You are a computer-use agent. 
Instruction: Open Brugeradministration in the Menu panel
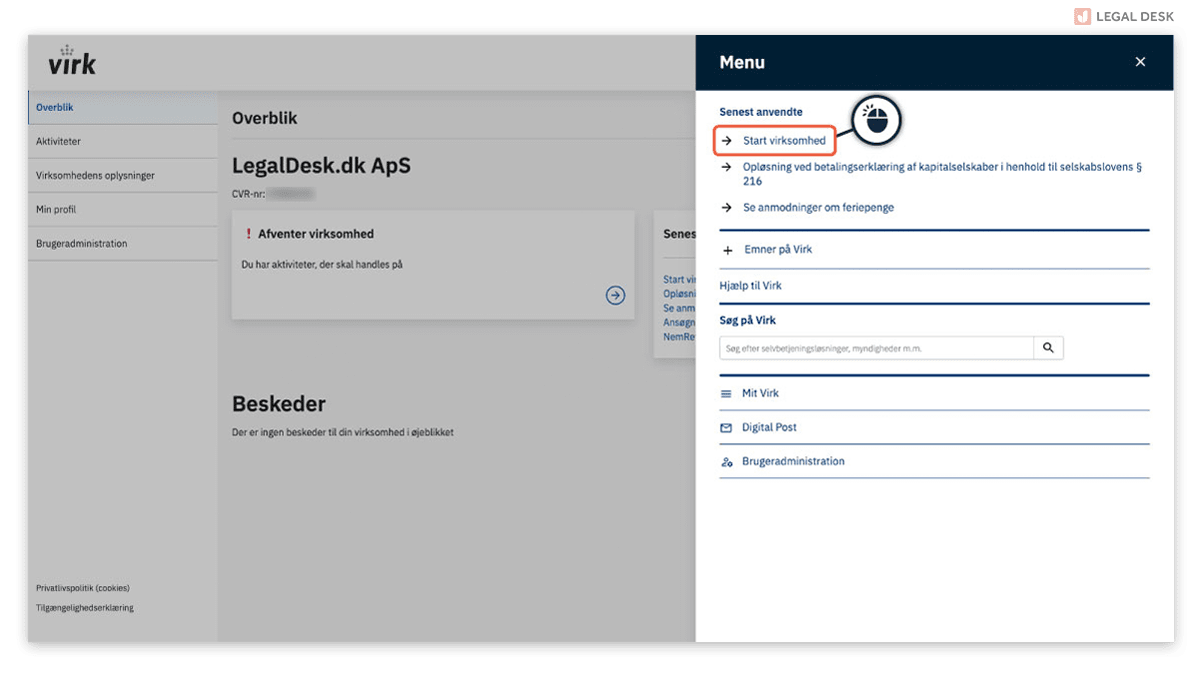click(793, 462)
